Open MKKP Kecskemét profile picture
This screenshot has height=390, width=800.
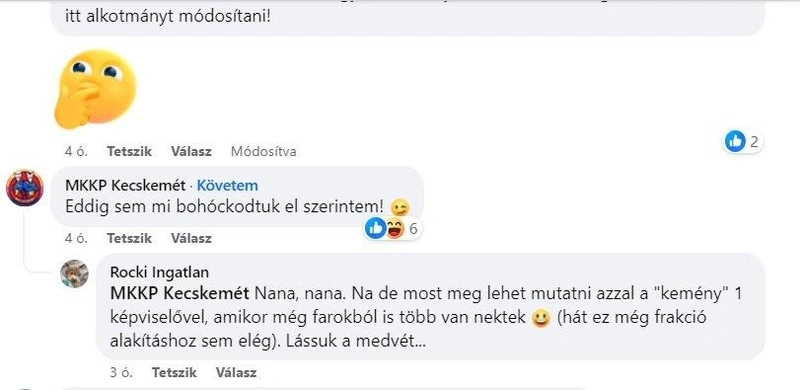coord(24,188)
